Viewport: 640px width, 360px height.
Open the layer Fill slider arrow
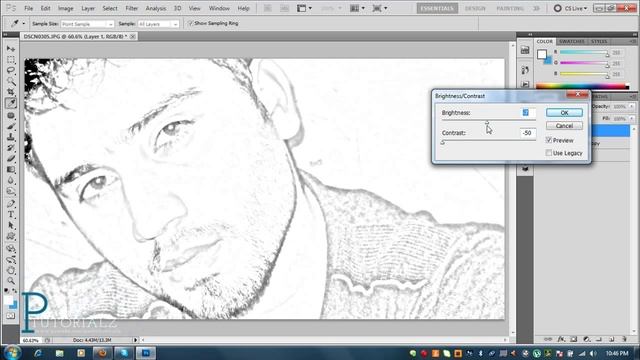pyautogui.click(x=631, y=118)
